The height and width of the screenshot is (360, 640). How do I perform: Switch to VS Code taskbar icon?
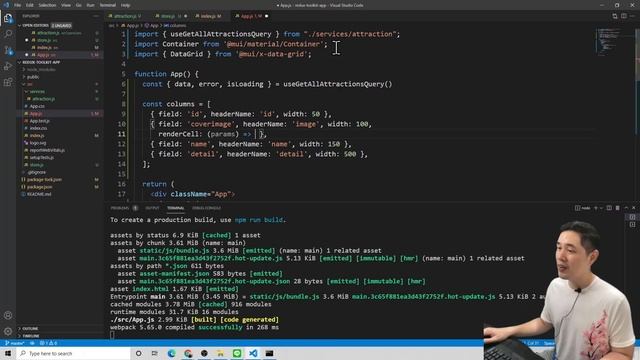[x=253, y=353]
